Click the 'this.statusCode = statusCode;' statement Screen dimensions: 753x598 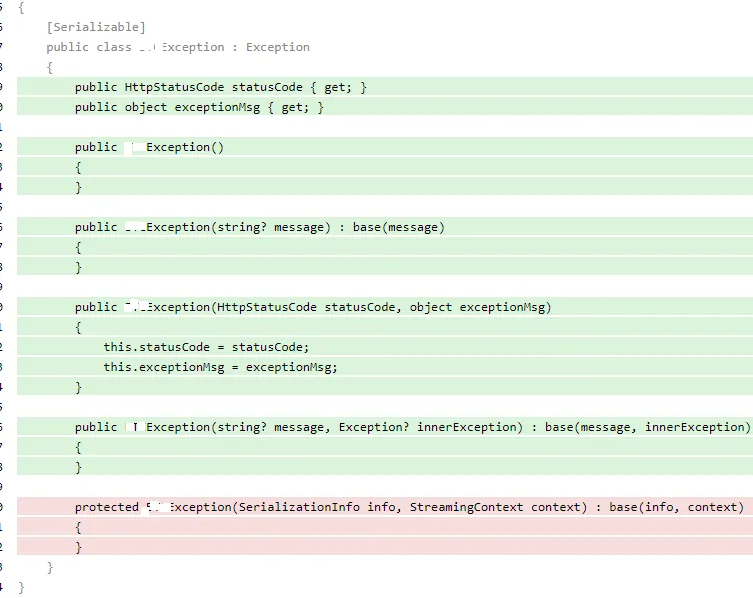(206, 347)
